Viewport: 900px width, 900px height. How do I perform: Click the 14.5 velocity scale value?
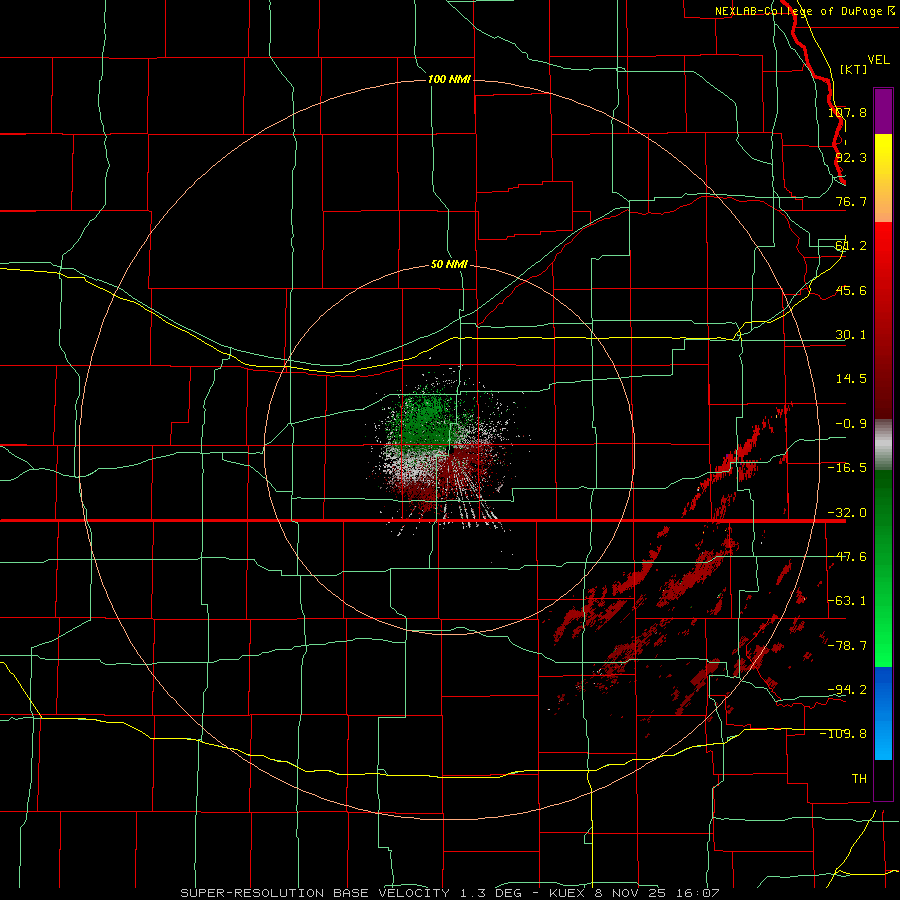[x=851, y=379]
